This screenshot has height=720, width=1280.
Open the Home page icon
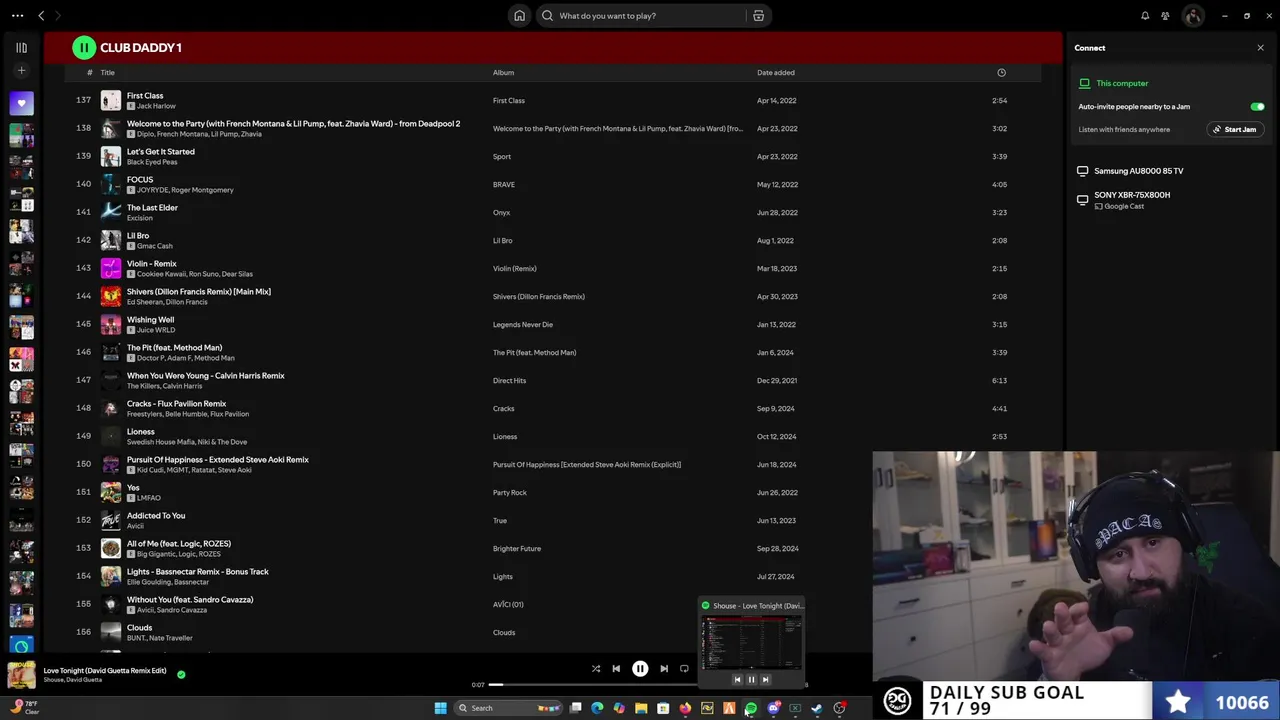[x=519, y=16]
